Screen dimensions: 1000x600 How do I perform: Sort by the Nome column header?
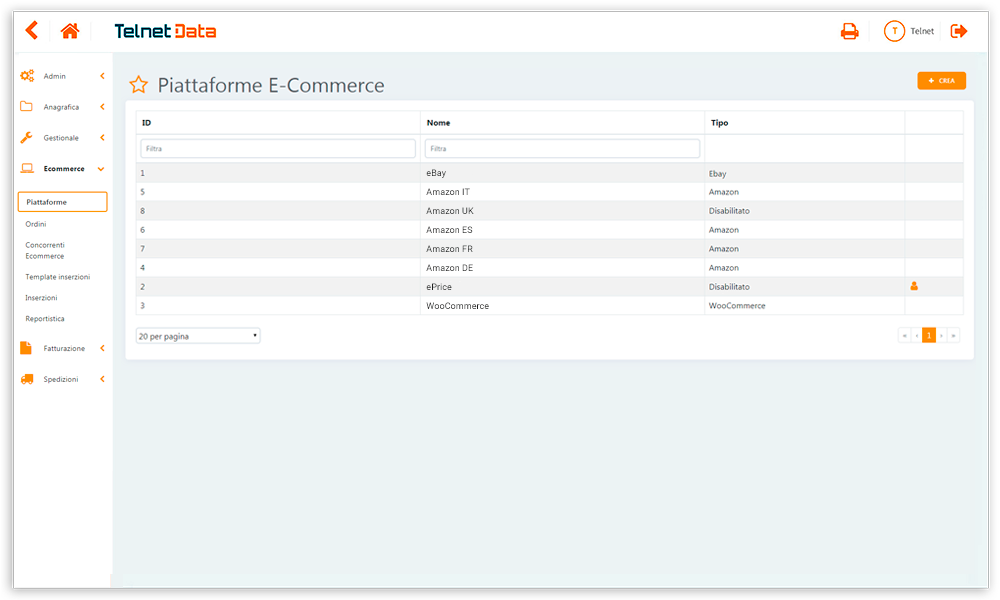438,122
